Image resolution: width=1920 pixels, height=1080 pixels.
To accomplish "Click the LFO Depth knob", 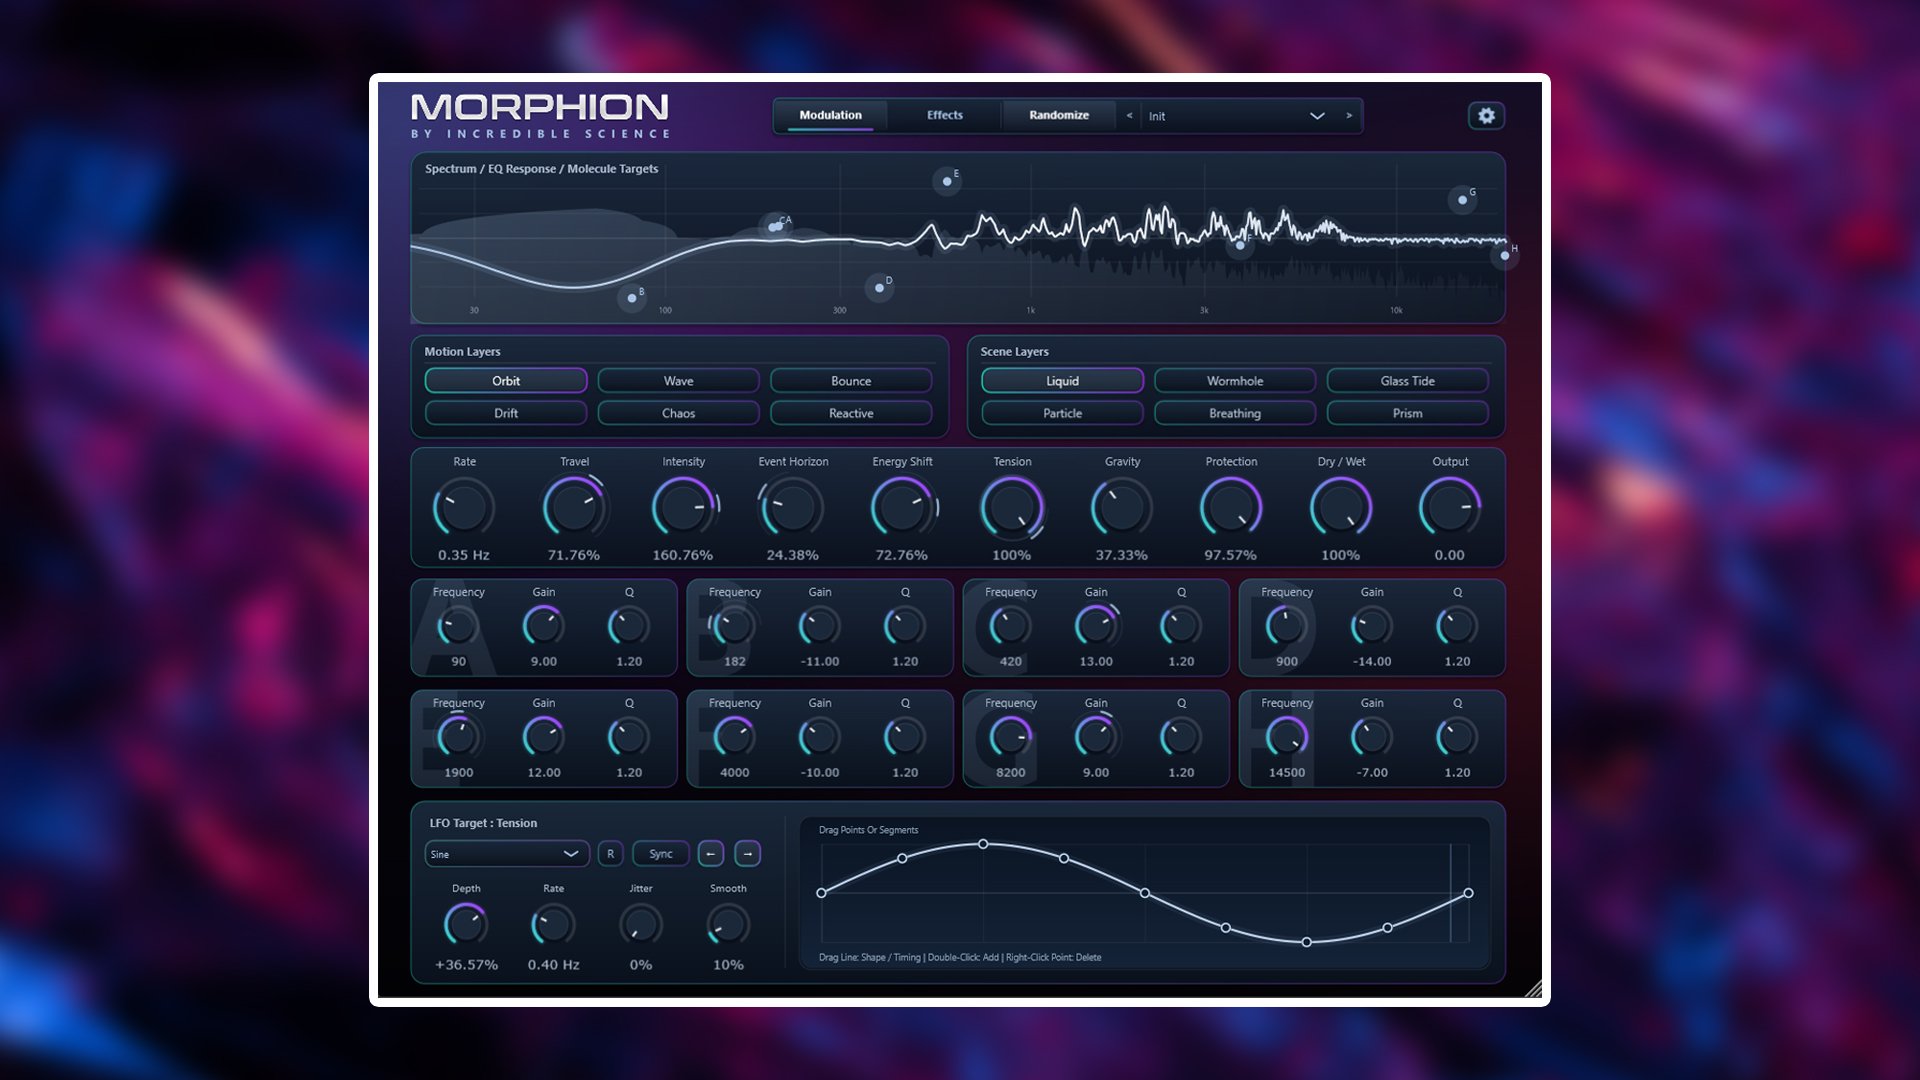I will (x=466, y=925).
